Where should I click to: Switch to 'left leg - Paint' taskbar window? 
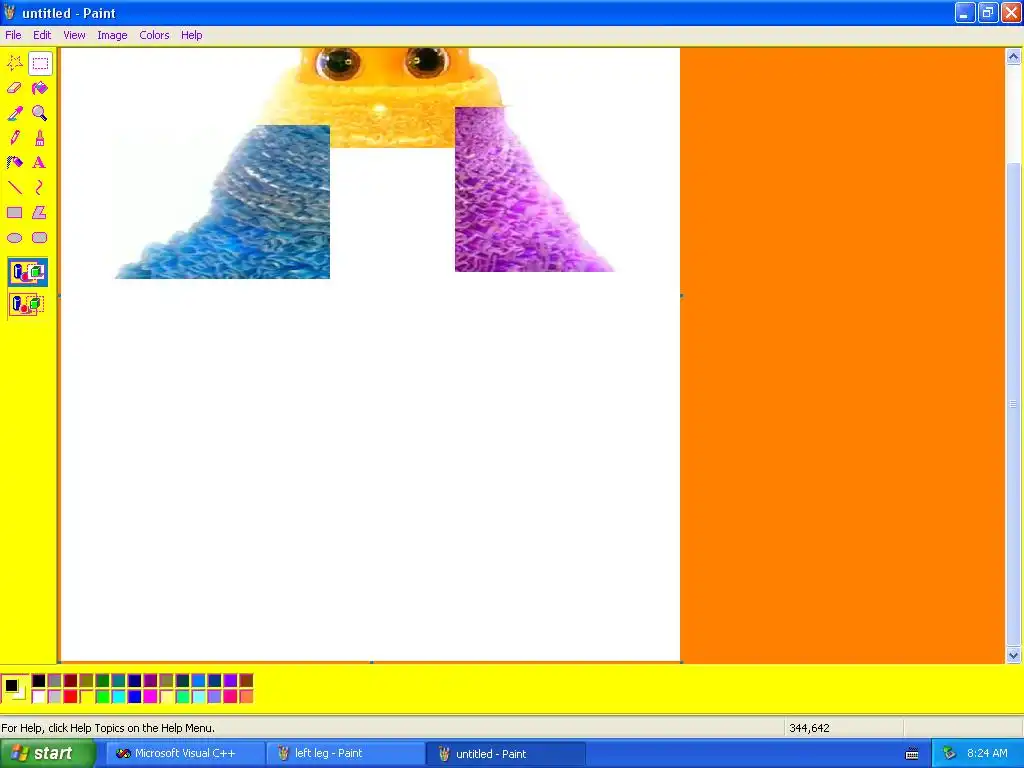[345, 754]
